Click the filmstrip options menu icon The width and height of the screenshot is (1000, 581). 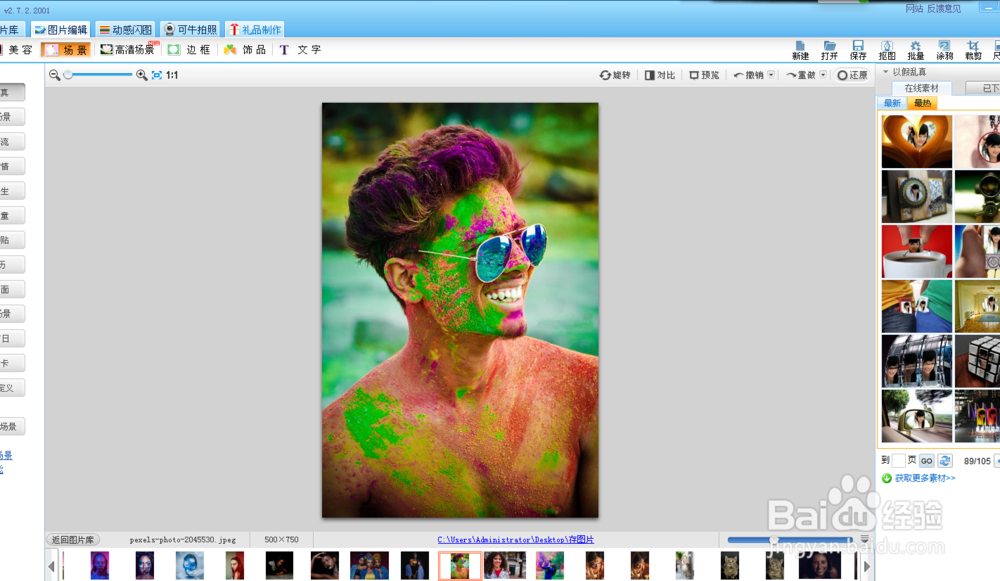click(x=864, y=539)
